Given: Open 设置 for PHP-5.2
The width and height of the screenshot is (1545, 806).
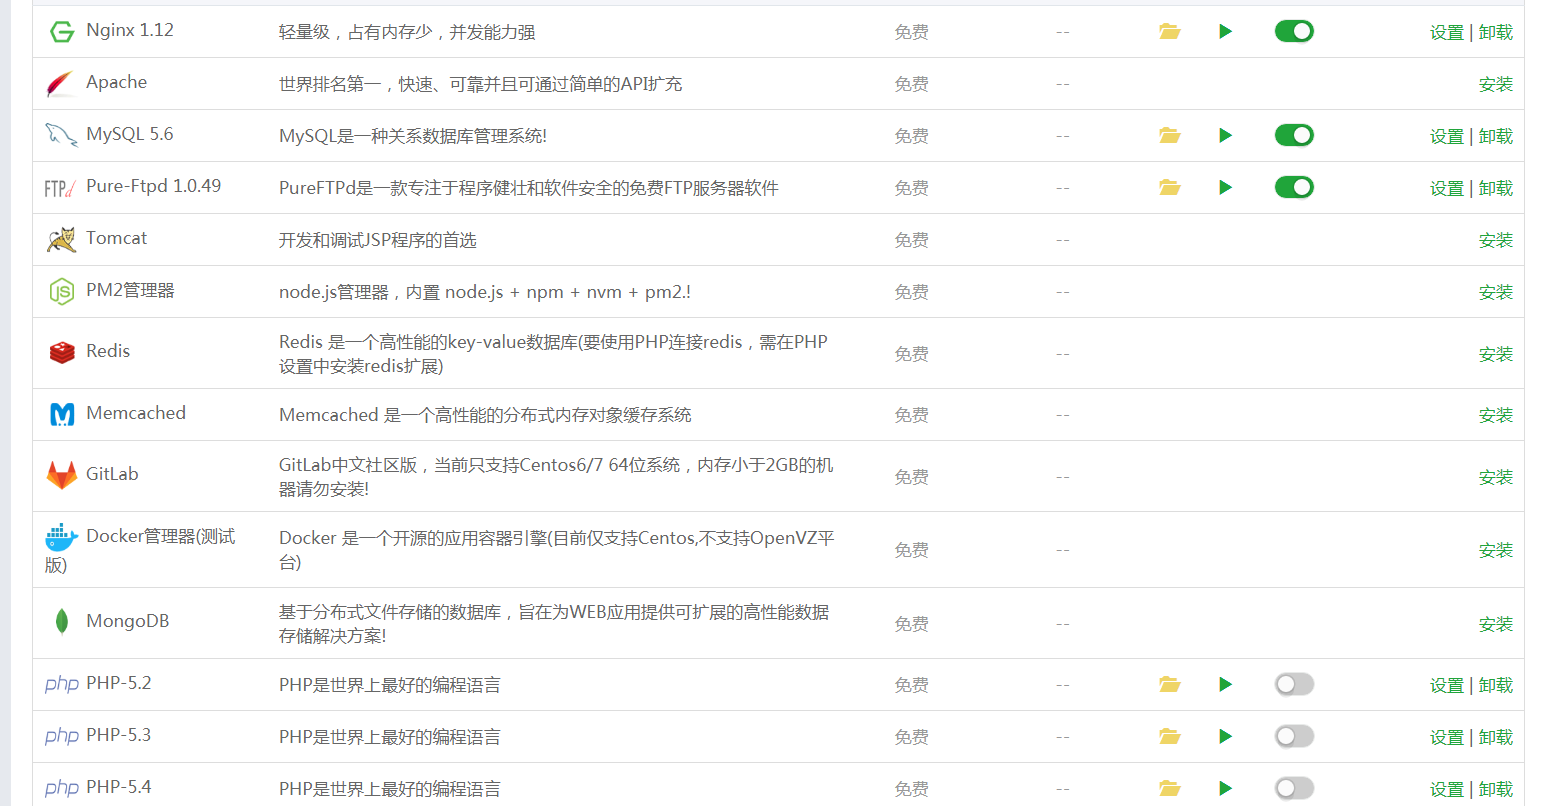Looking at the screenshot, I should [x=1447, y=686].
